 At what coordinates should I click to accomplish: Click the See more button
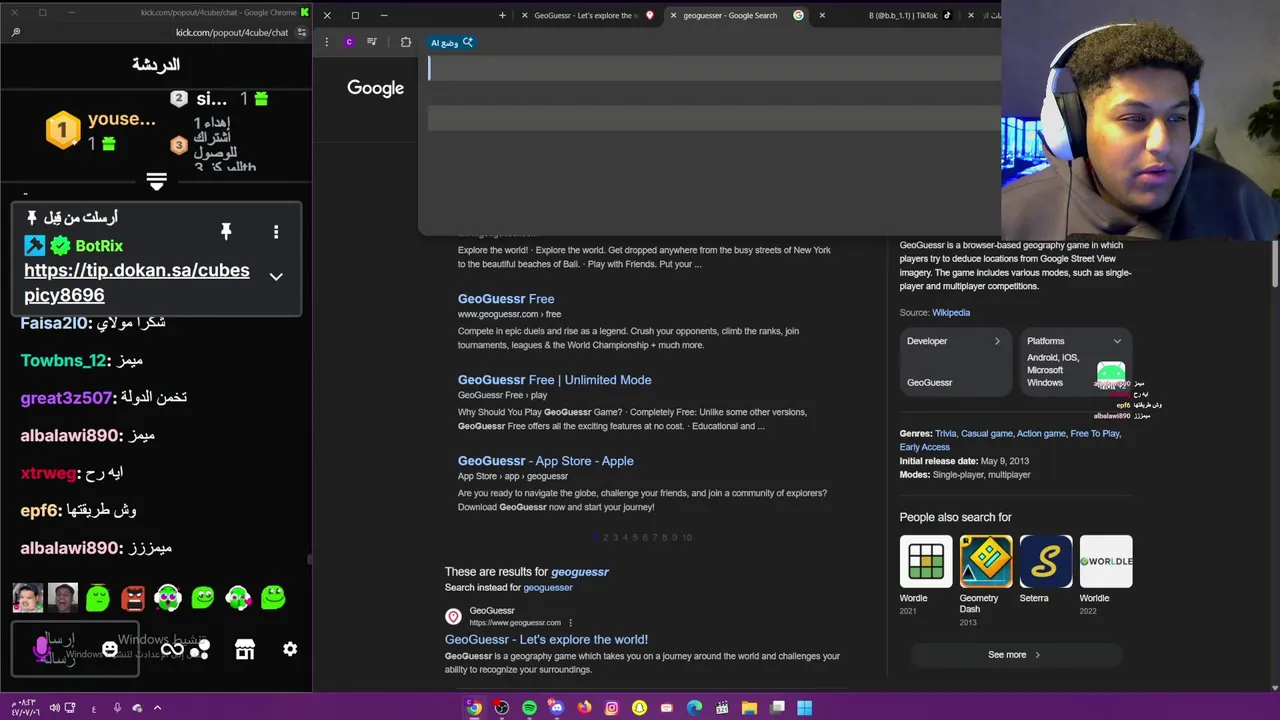[1015, 655]
